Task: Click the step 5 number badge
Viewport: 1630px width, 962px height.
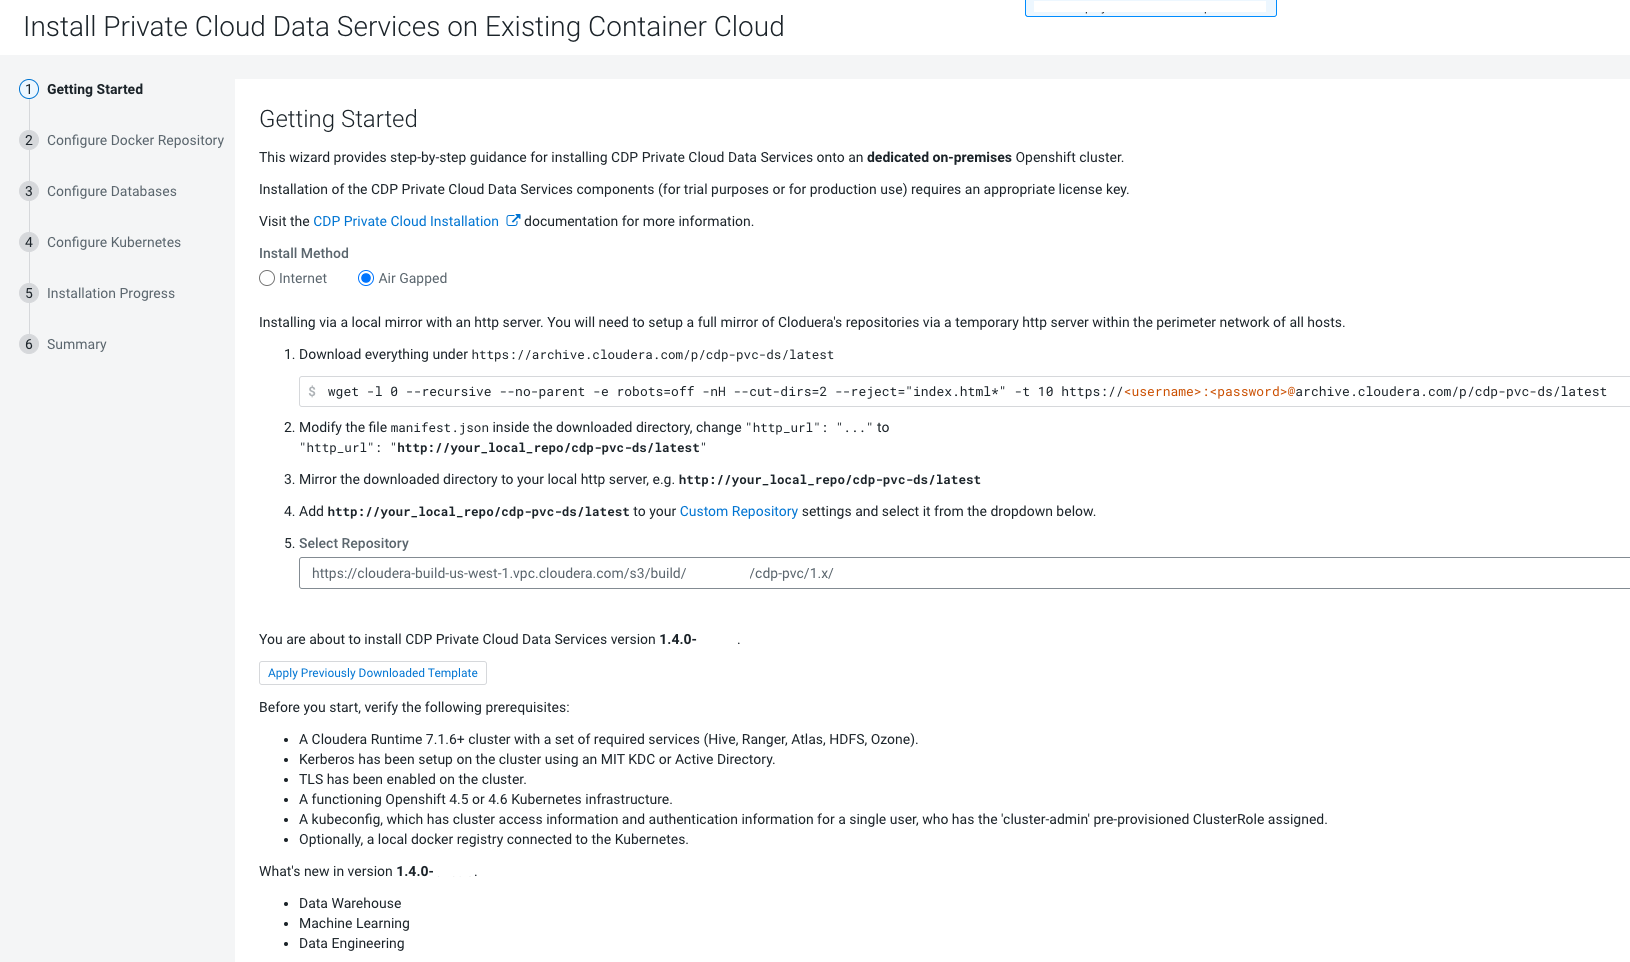Action: click(29, 293)
